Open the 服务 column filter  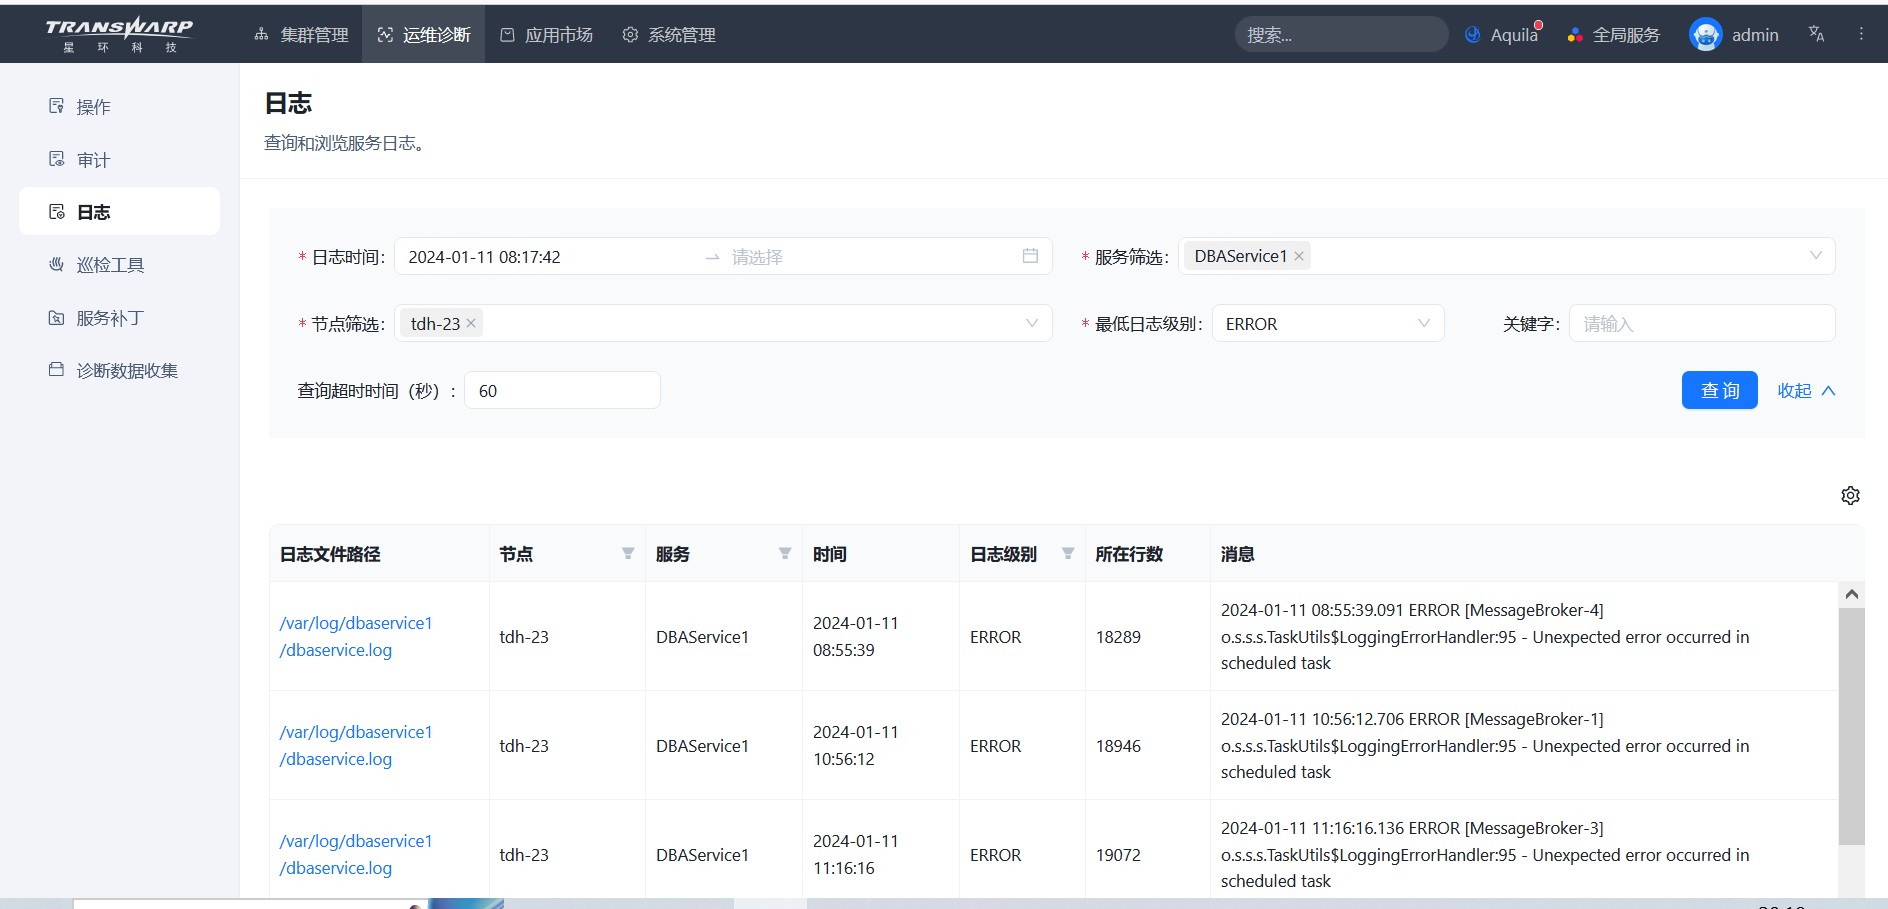pos(785,553)
